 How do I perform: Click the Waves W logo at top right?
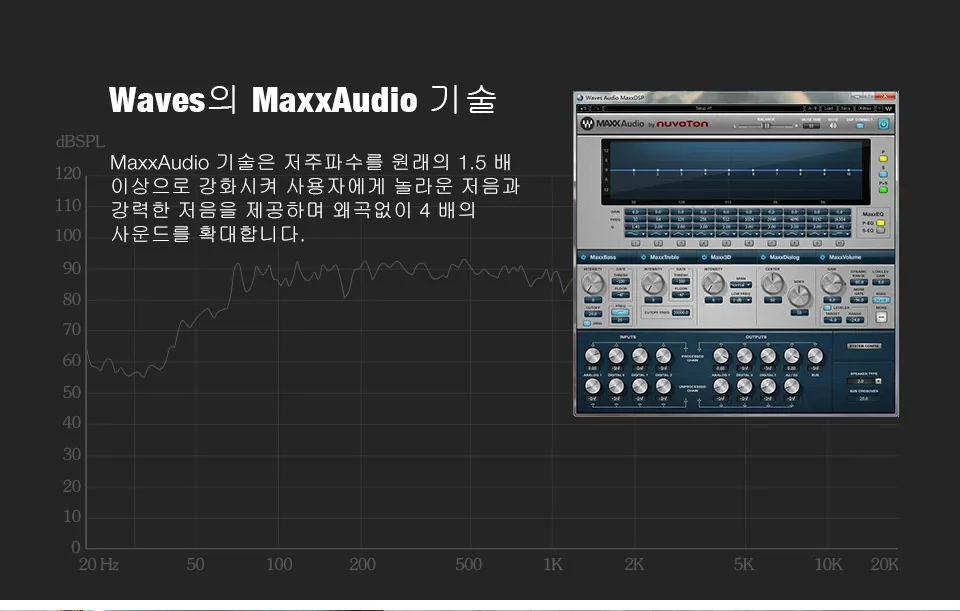point(888,108)
